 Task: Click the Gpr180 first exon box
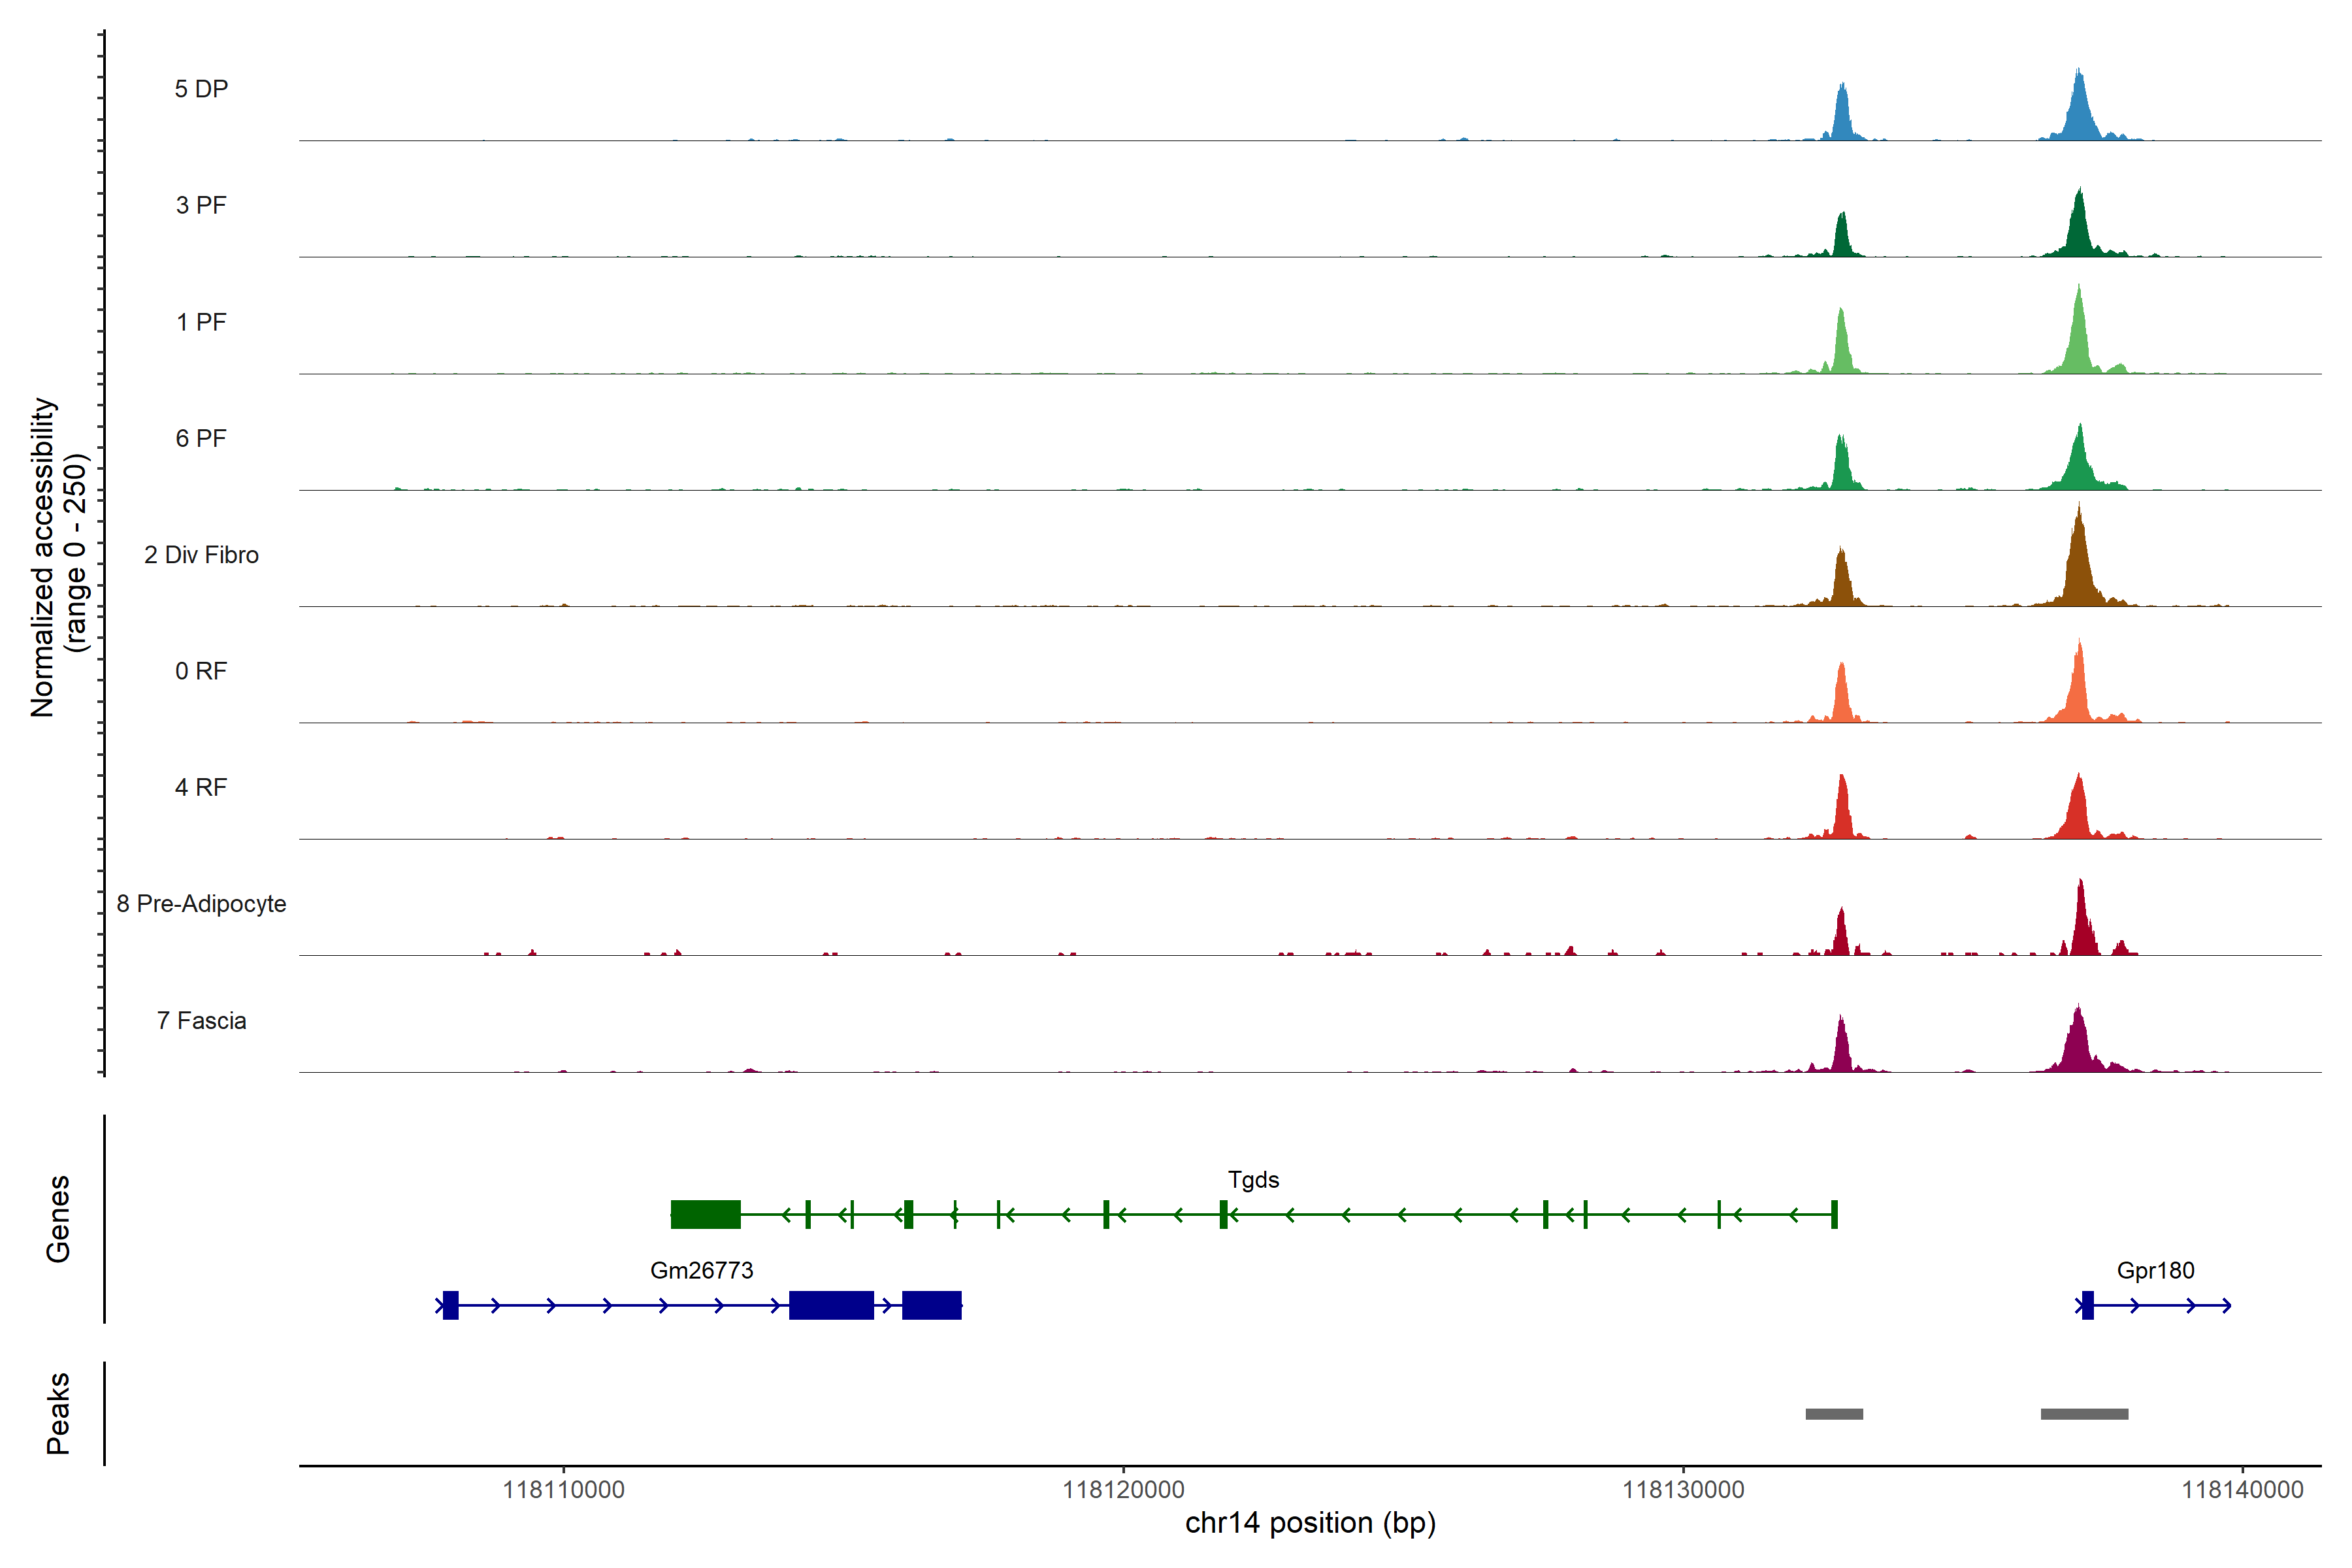coord(2087,1305)
